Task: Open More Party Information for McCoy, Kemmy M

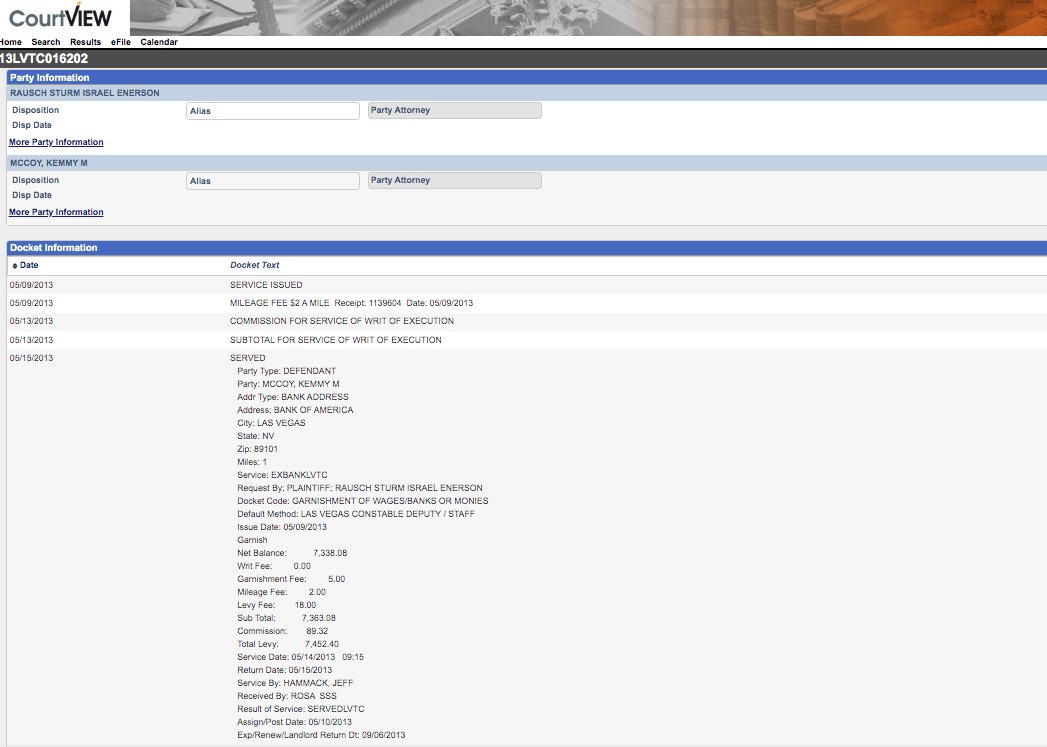Action: (56, 212)
